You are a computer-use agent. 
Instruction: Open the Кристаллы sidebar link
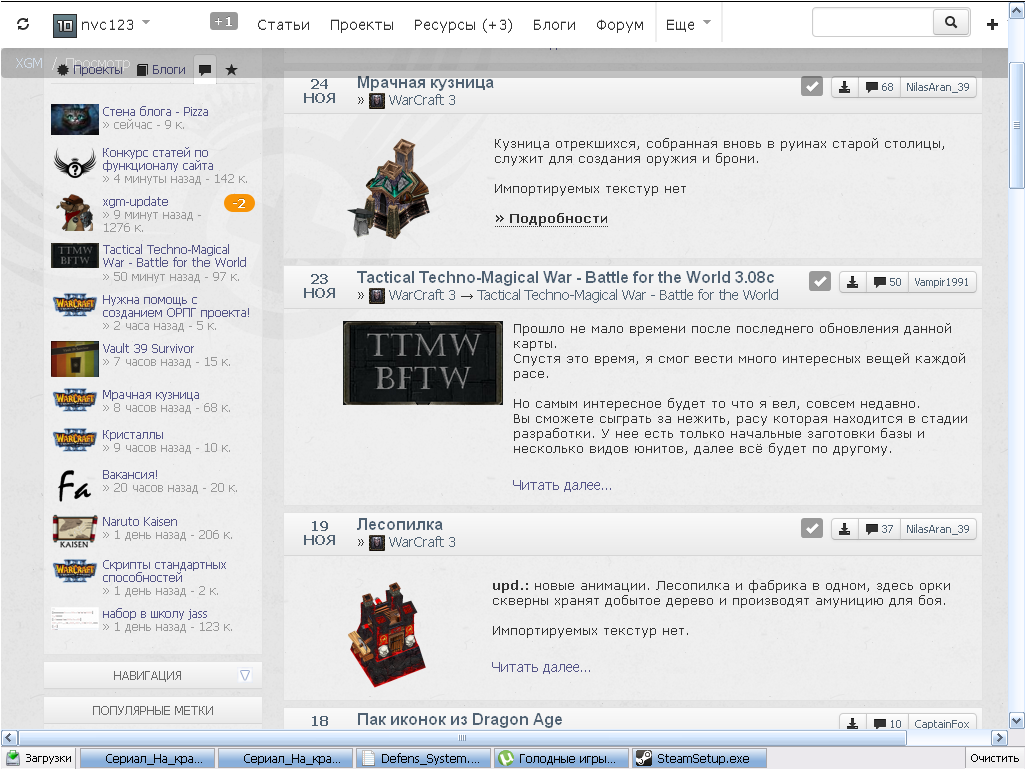133,434
